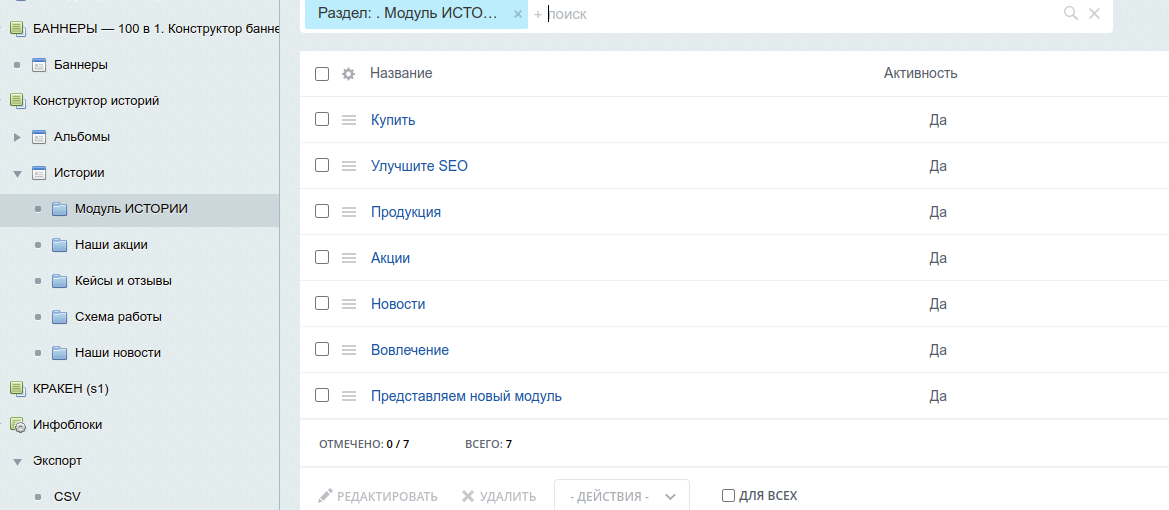Viewport: 1169px width, 510px height.
Task: Open the Продукция story link
Action: pos(406,212)
